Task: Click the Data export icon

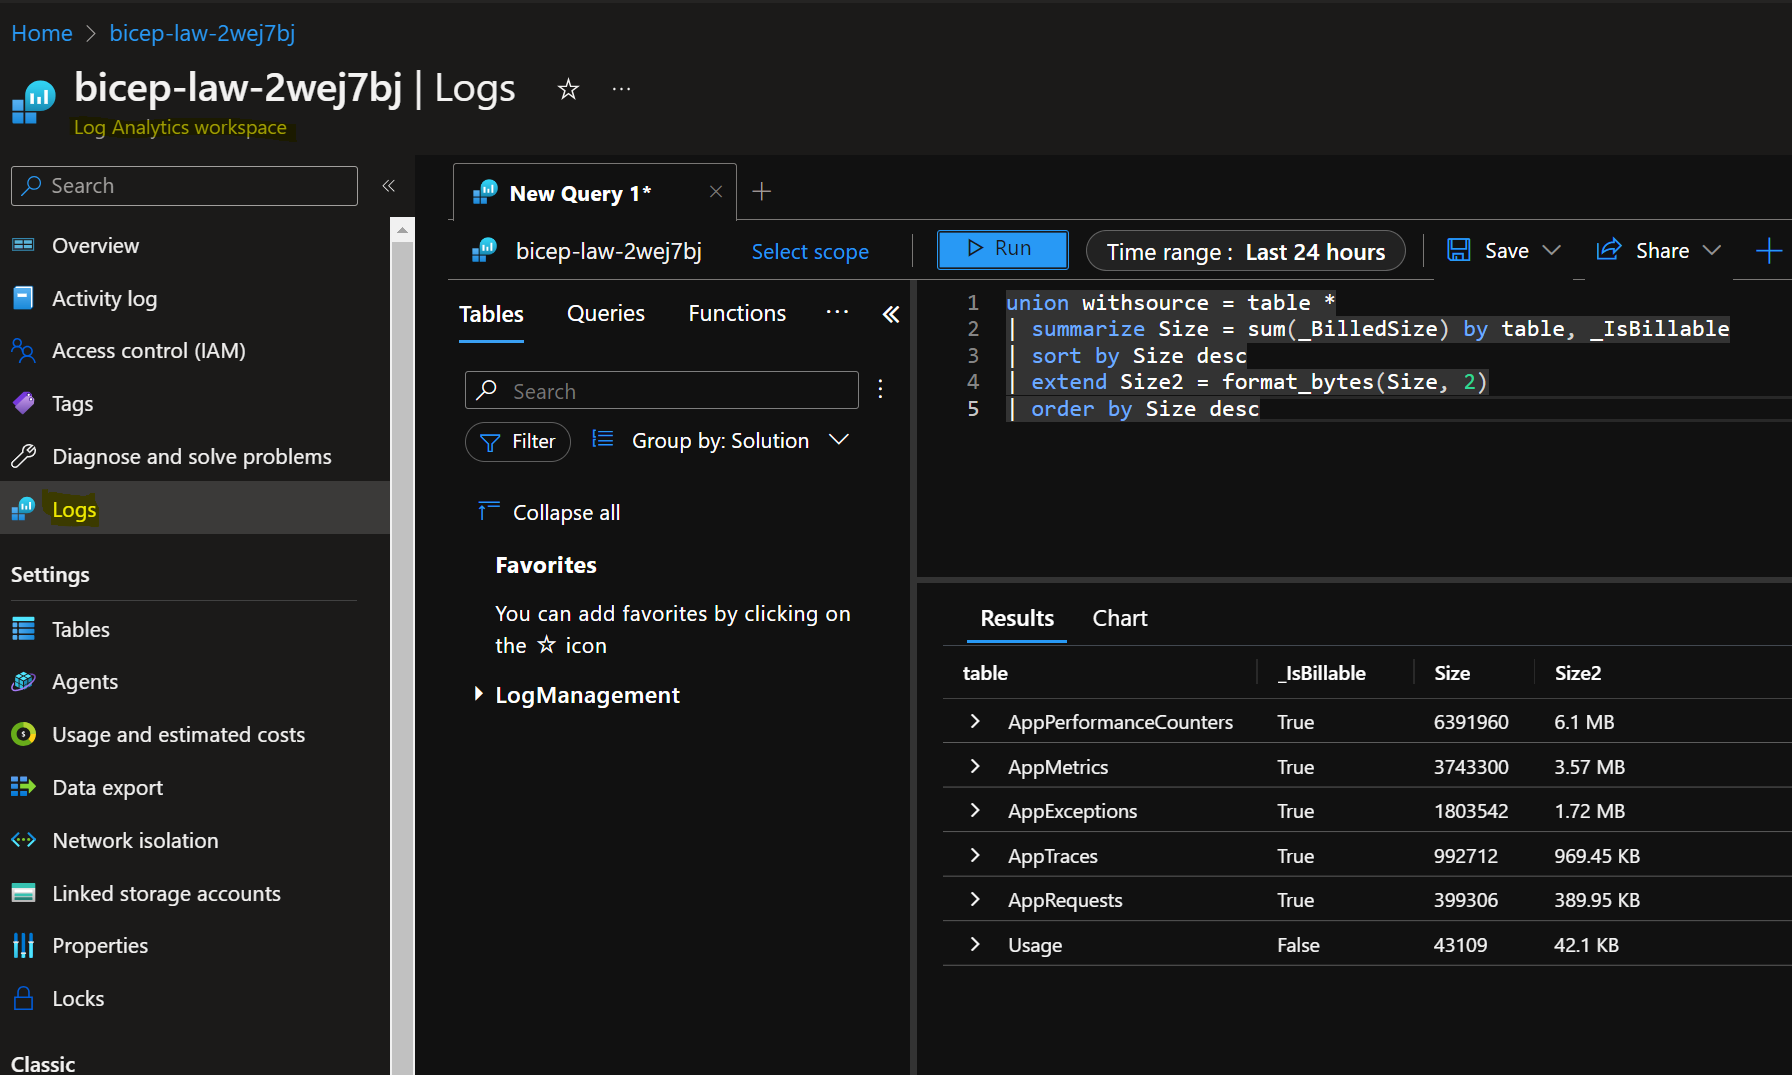Action: 23,787
